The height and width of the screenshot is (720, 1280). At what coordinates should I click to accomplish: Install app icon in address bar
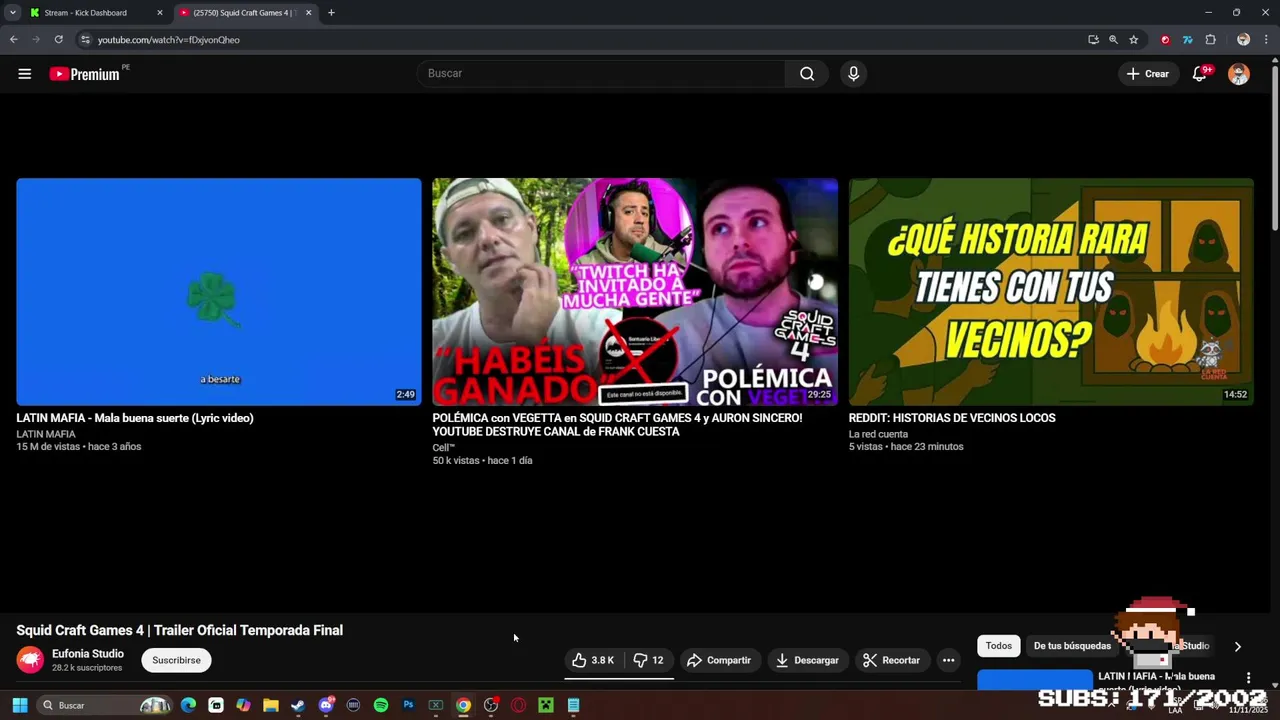[x=1093, y=40]
